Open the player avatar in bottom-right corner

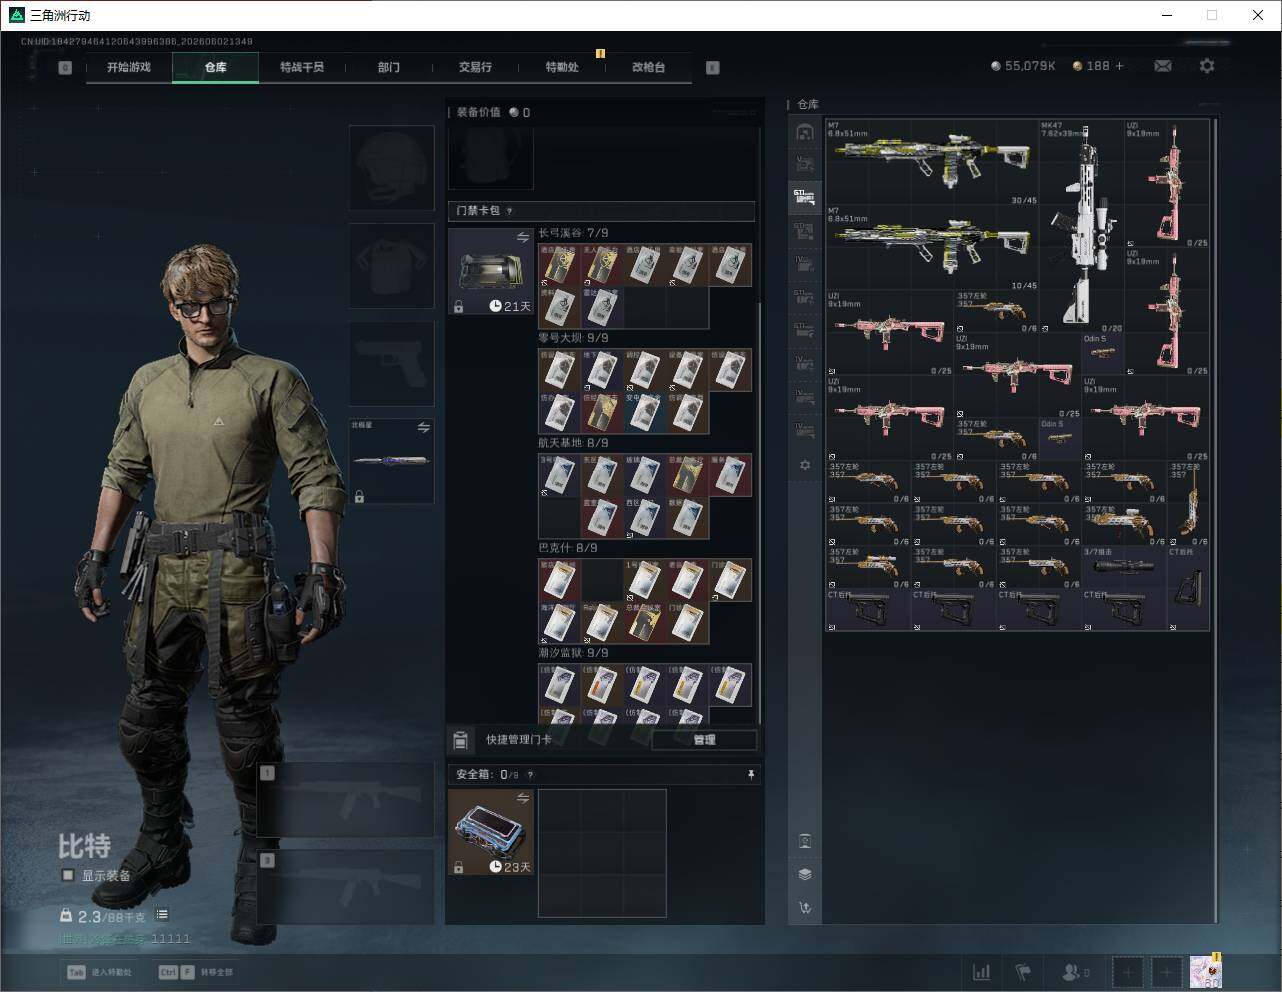tap(1205, 971)
